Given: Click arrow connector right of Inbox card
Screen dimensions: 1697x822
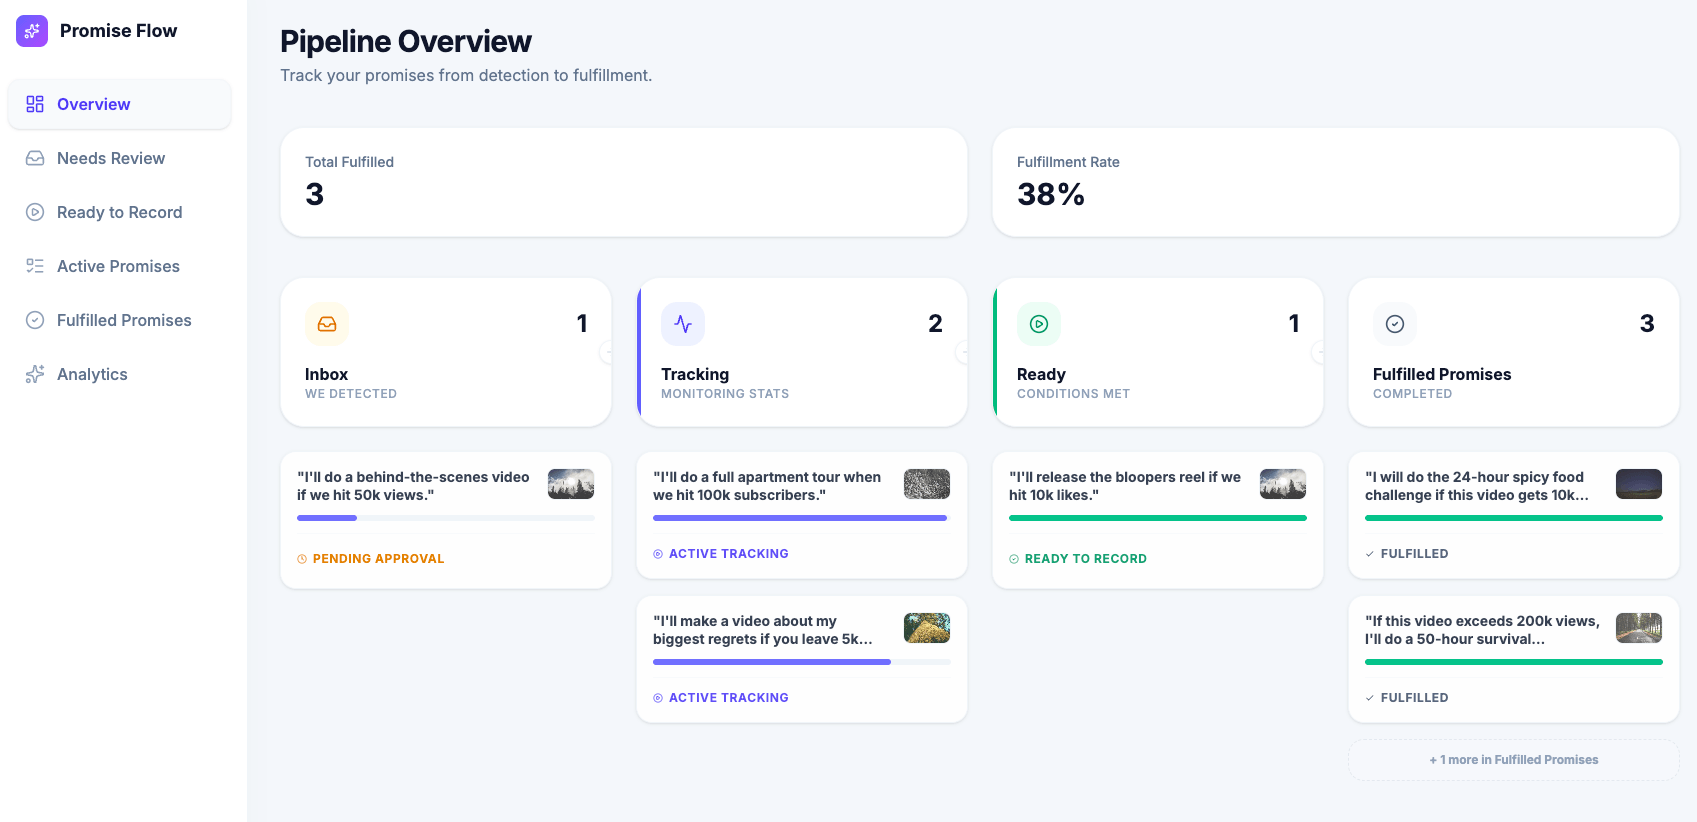Looking at the screenshot, I should pyautogui.click(x=607, y=352).
